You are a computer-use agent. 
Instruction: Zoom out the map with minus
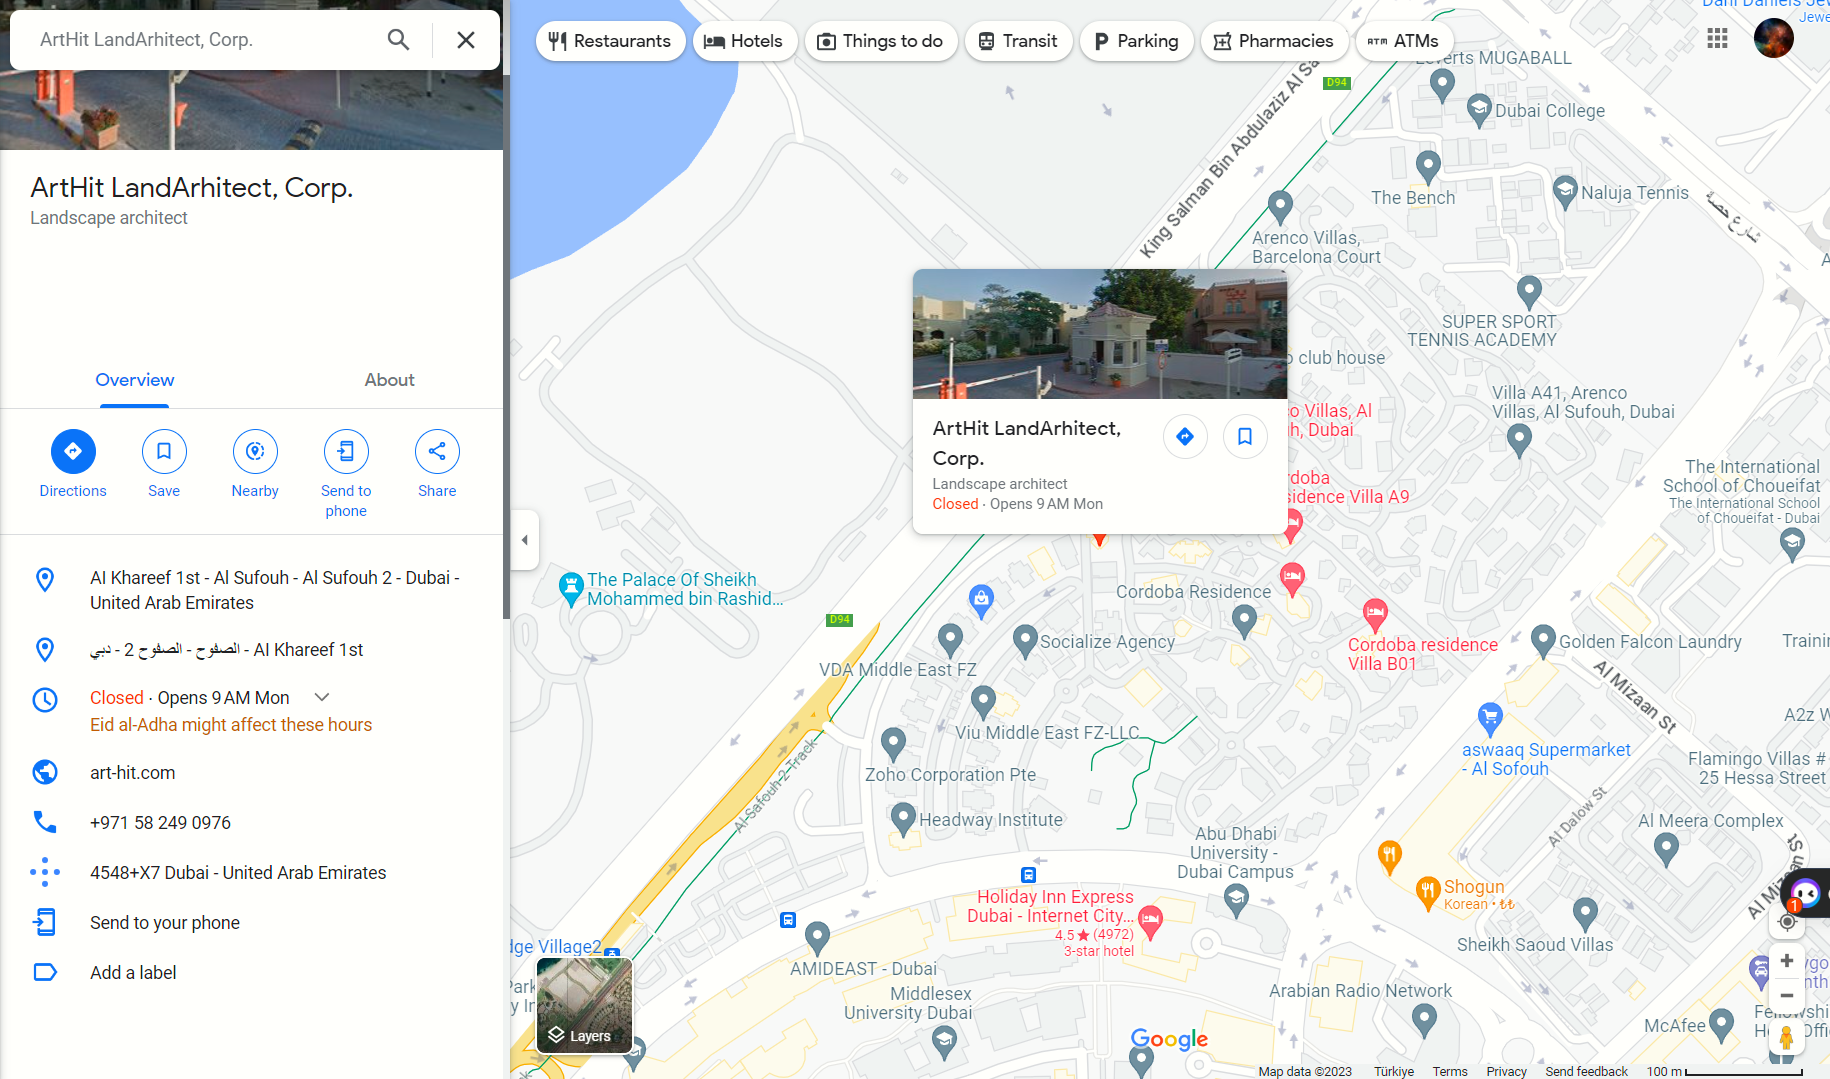tap(1787, 996)
